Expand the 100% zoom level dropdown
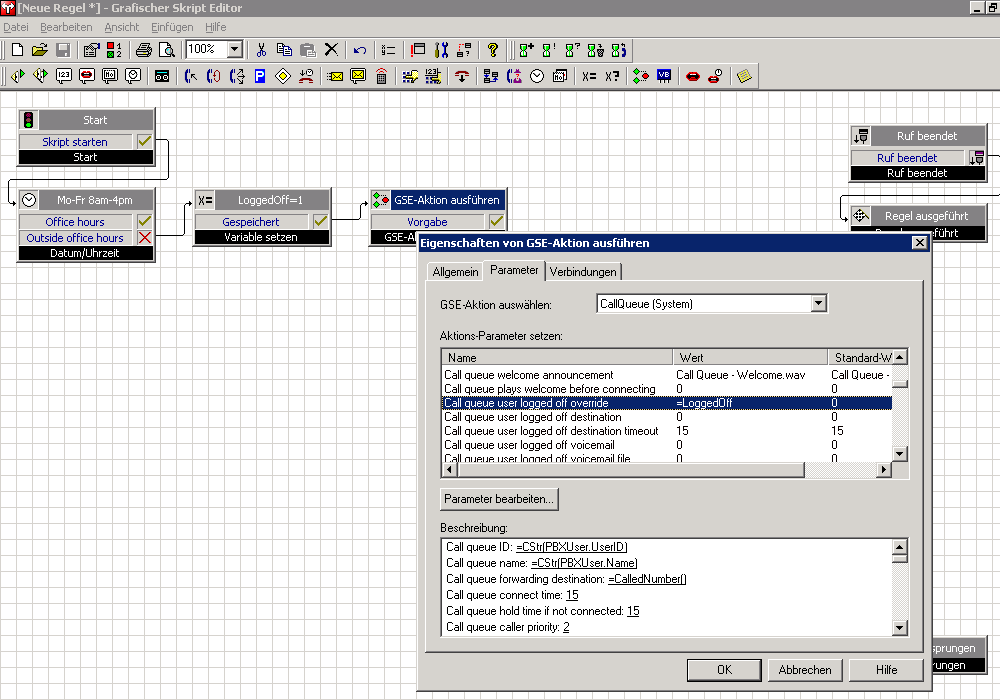The height and width of the screenshot is (700, 1000). (234, 49)
